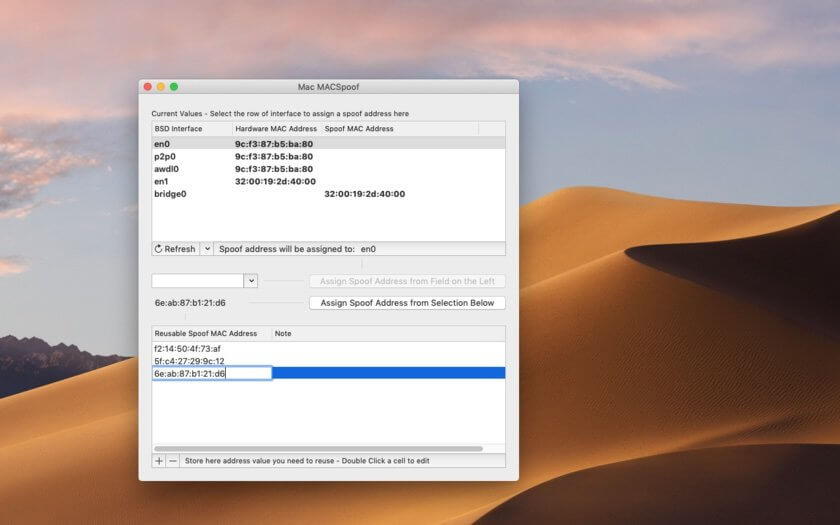This screenshot has width=840, height=525.
Task: Minimize the Mac MACSpoof window
Action: click(160, 87)
